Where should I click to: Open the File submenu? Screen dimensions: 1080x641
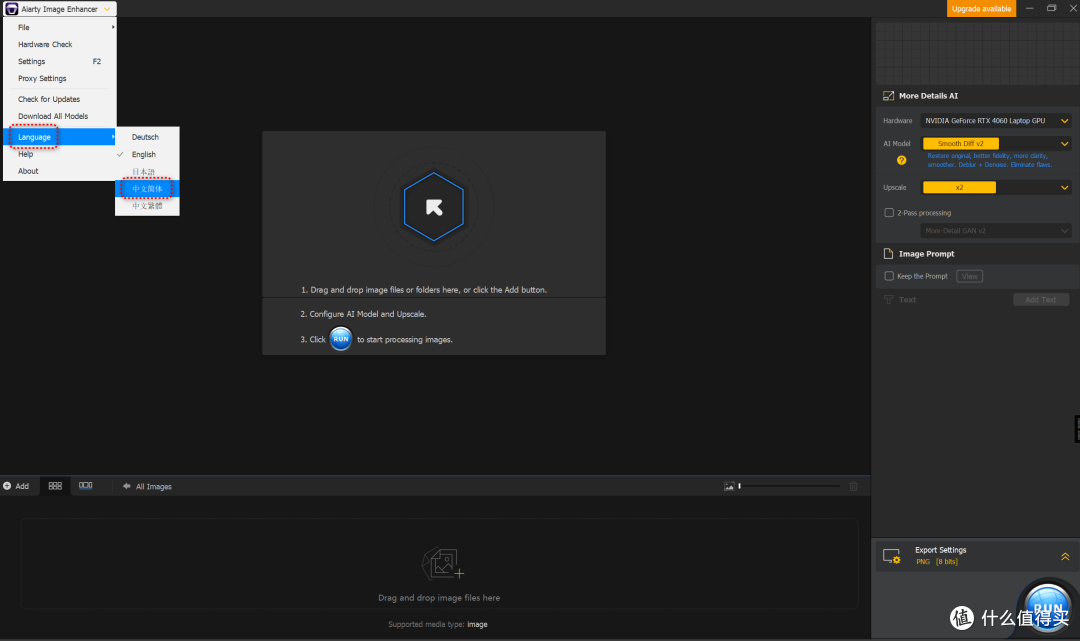(x=60, y=28)
